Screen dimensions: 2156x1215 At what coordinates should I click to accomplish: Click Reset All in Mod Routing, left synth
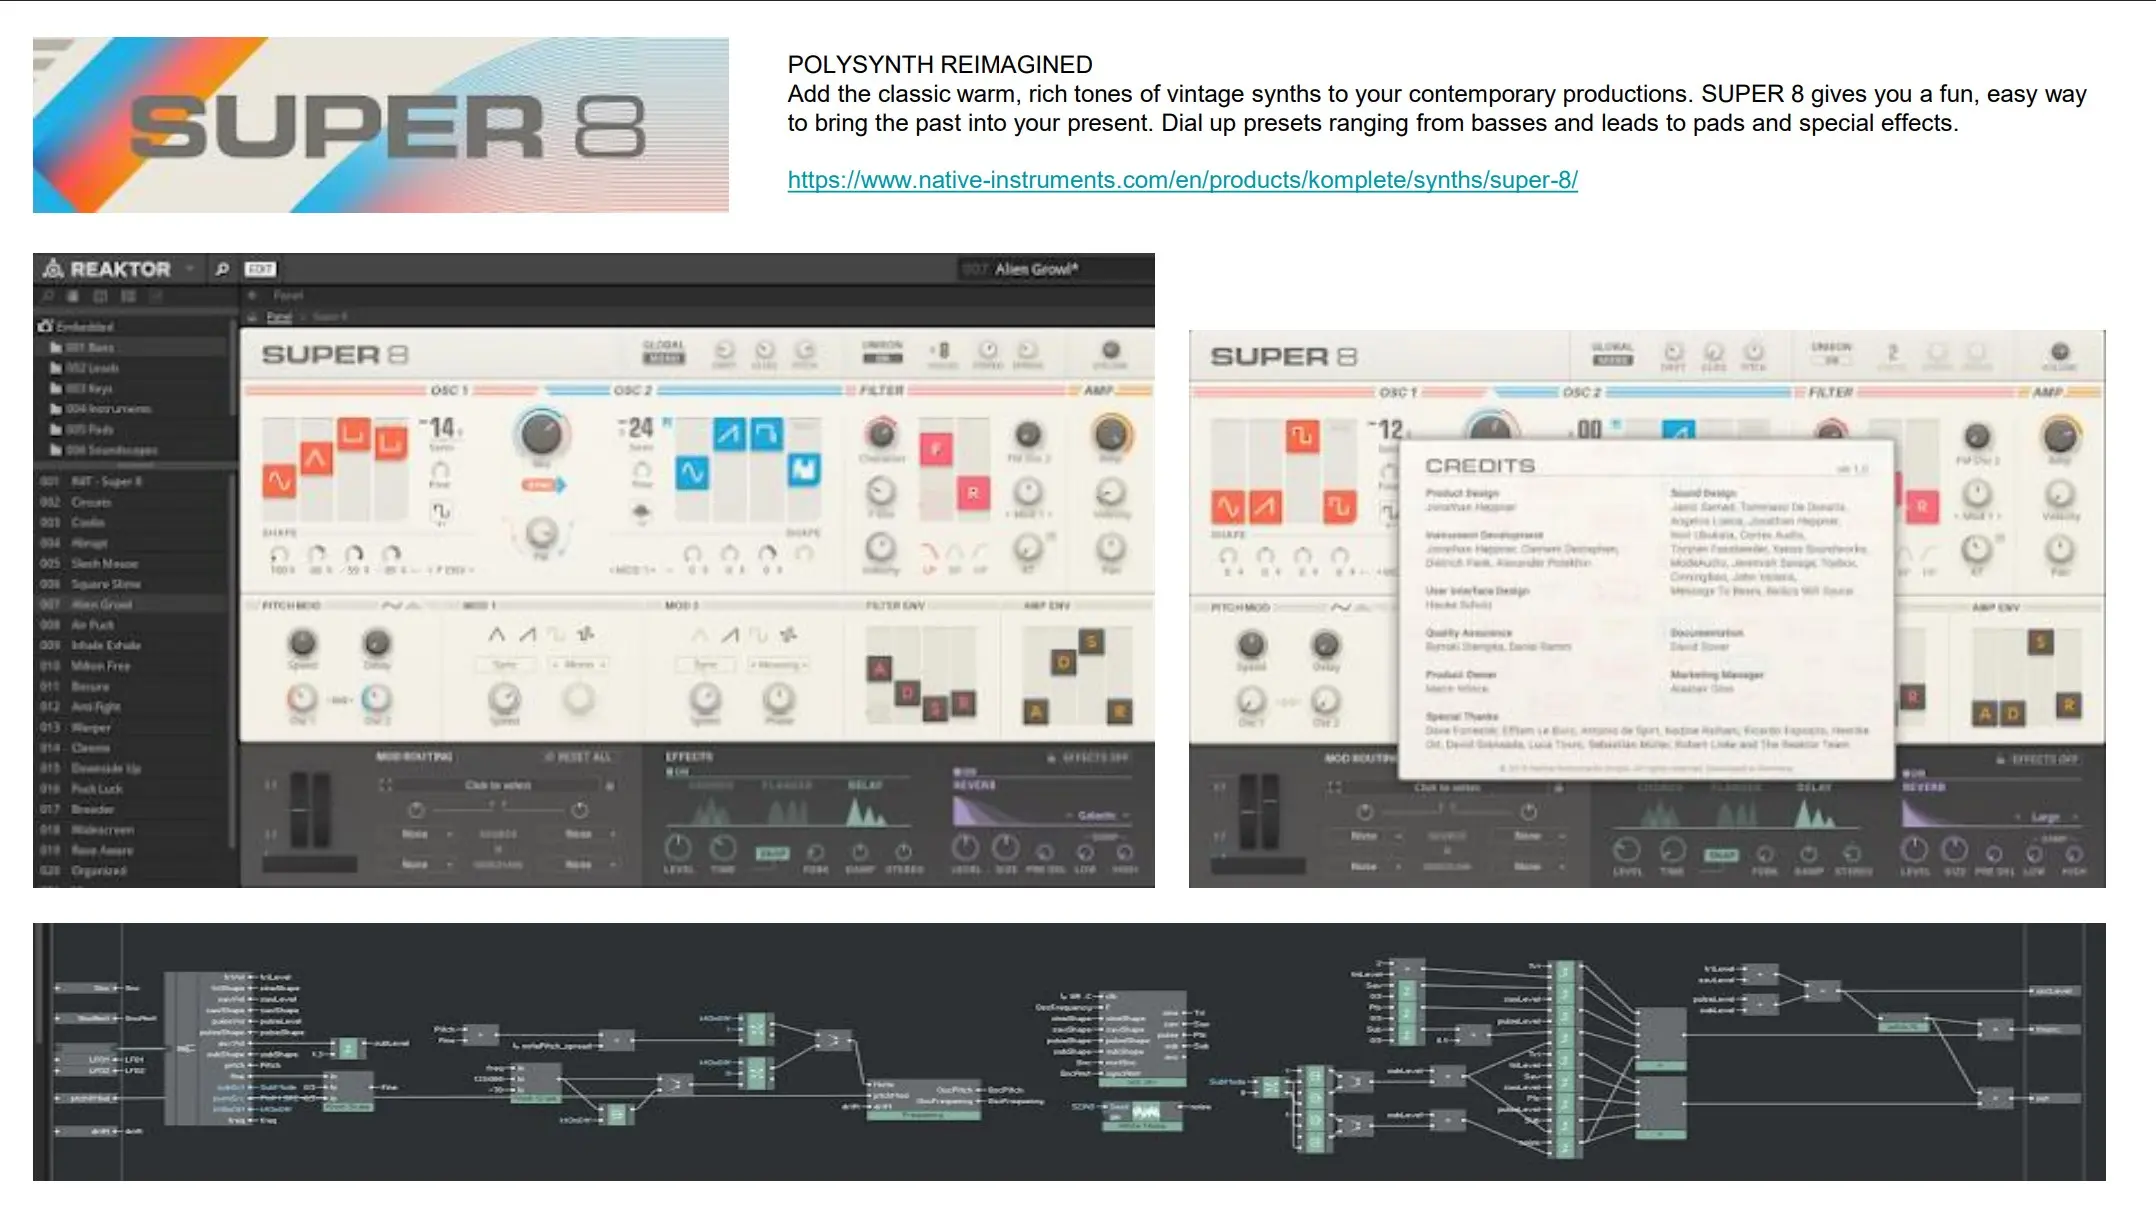coord(579,757)
